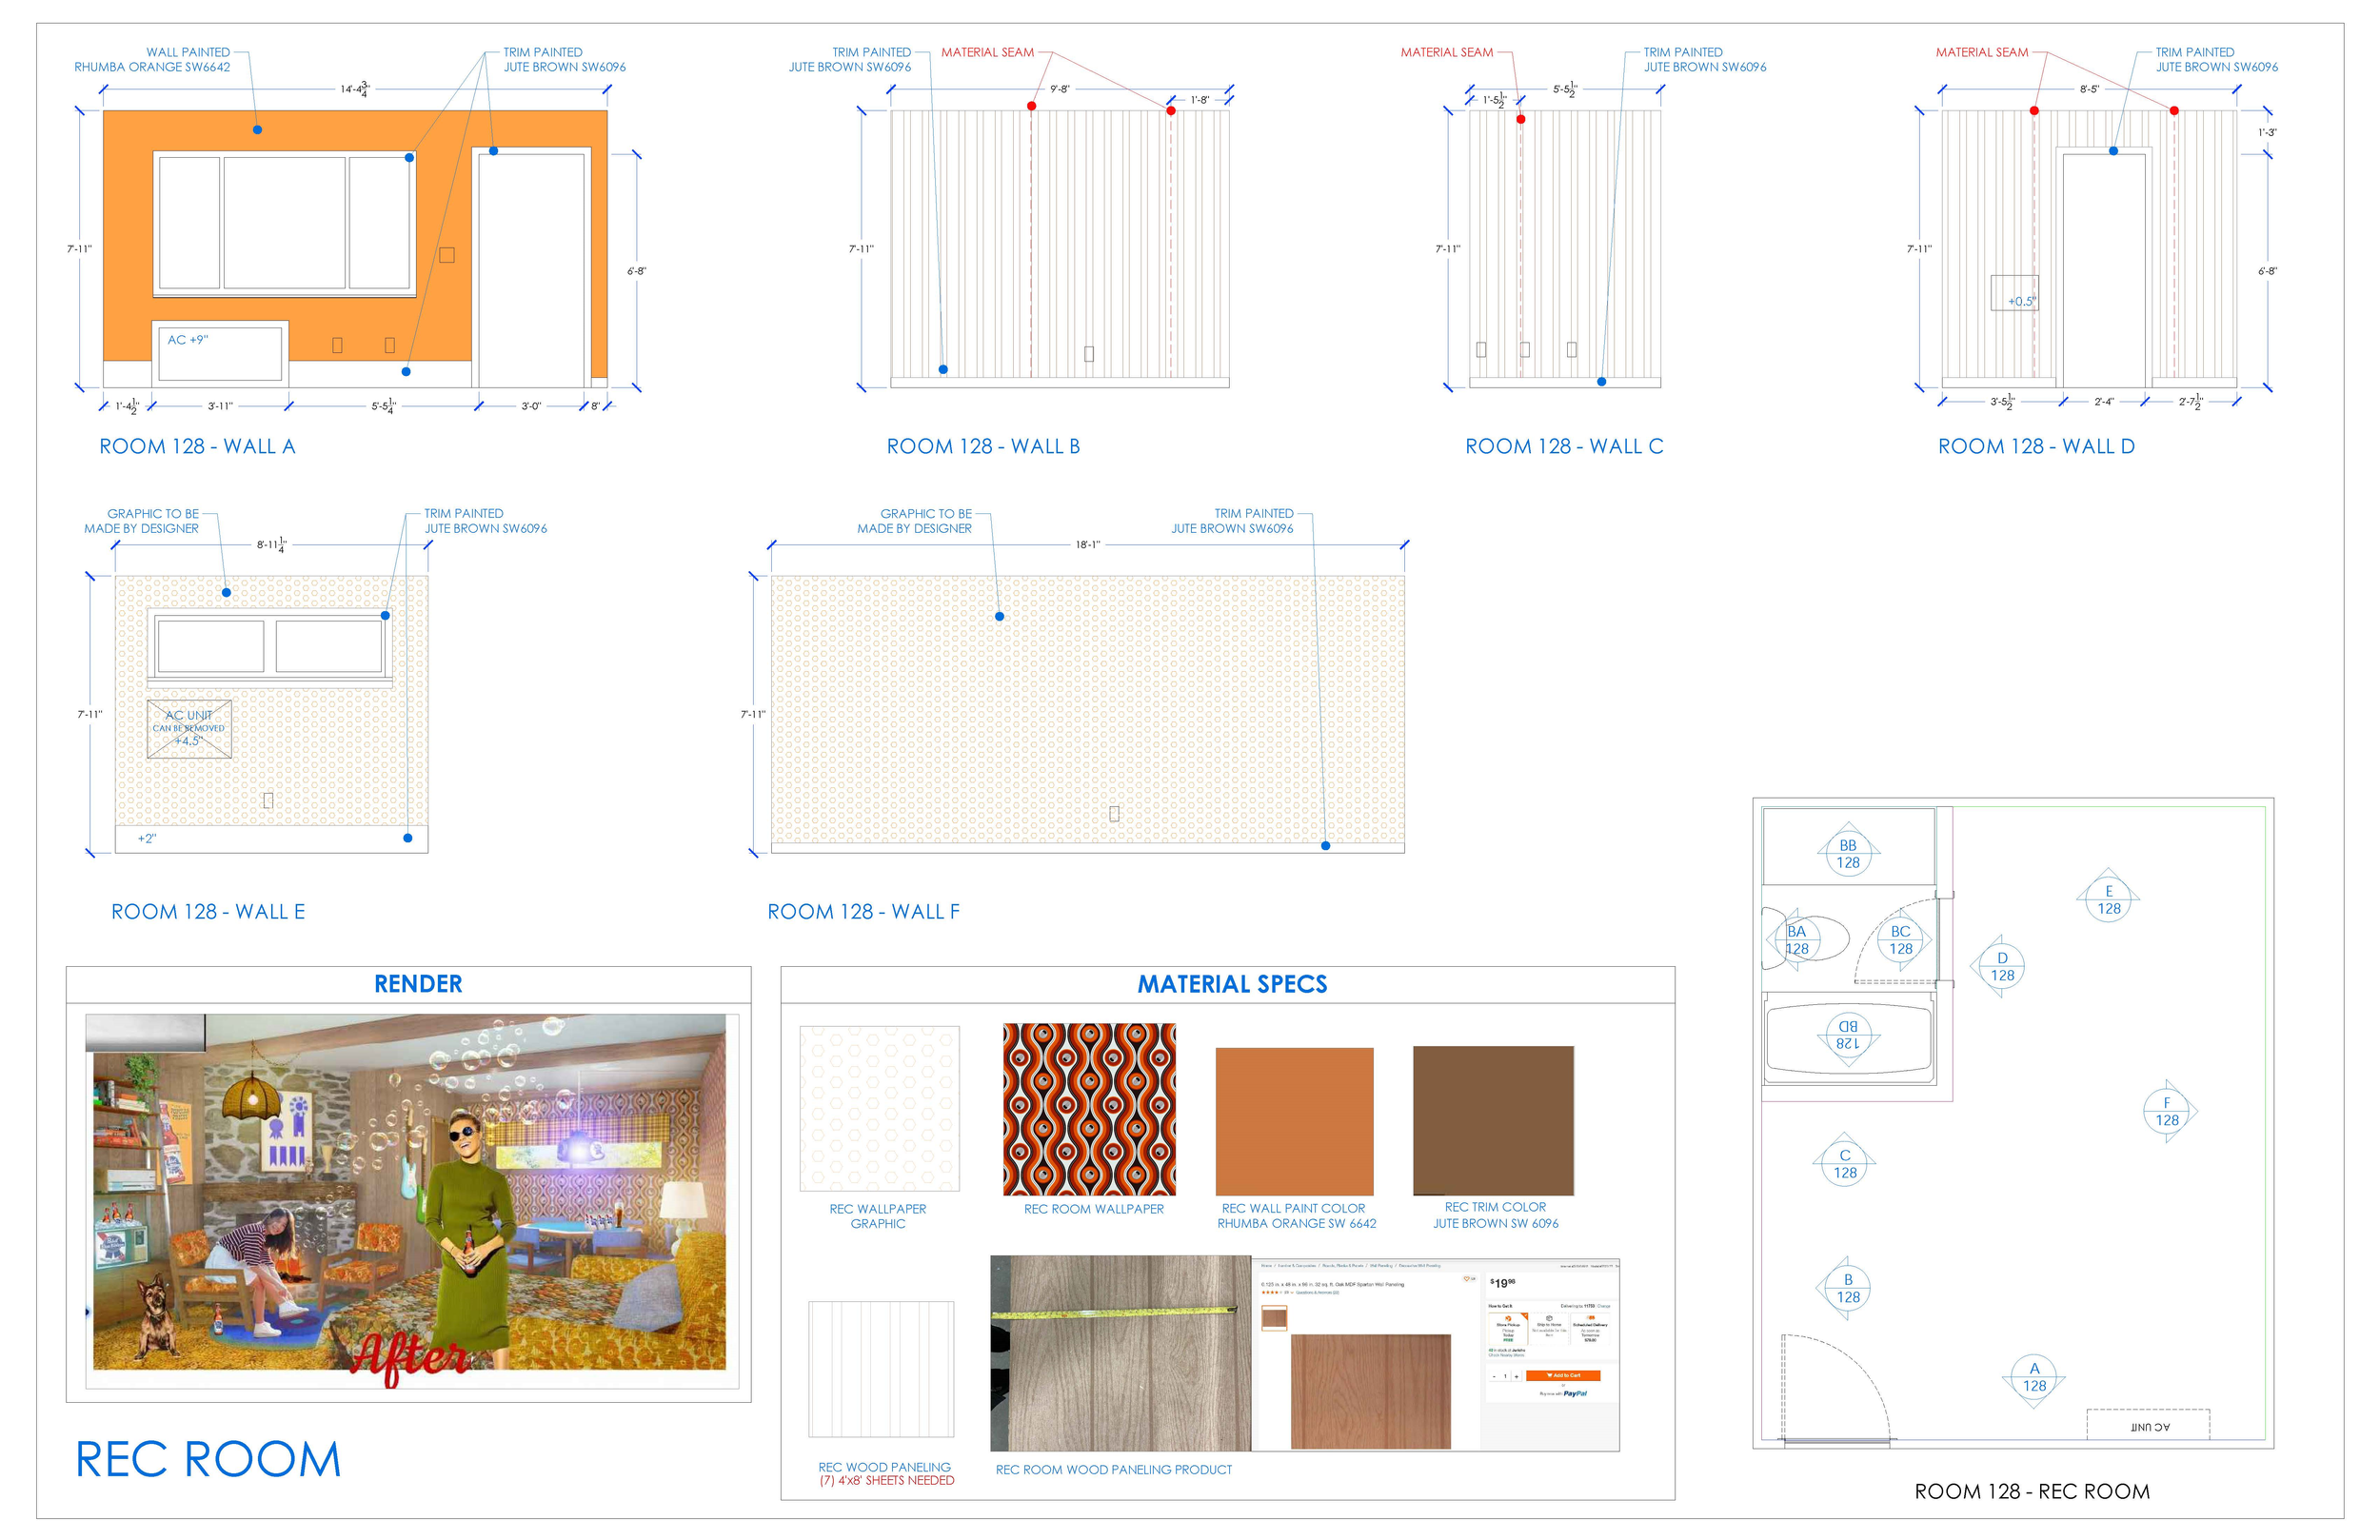Click the door opening on Wall A elevation
Screen dimensions: 2380x1540
(x=531, y=270)
